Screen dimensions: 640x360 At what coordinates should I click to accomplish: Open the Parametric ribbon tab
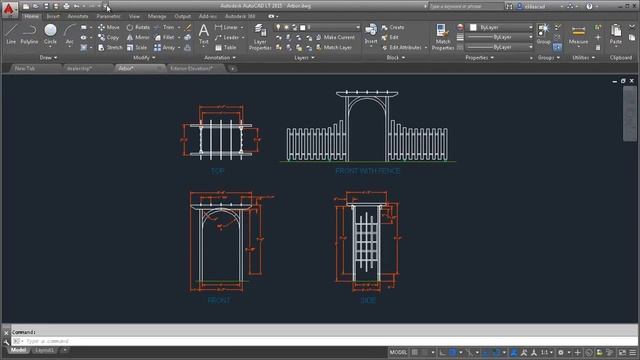tap(108, 16)
